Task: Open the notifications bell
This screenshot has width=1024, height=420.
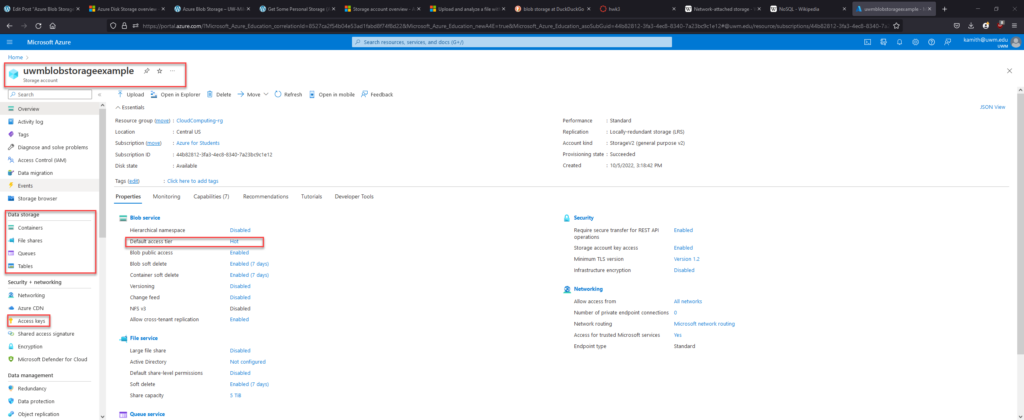Action: [899, 42]
